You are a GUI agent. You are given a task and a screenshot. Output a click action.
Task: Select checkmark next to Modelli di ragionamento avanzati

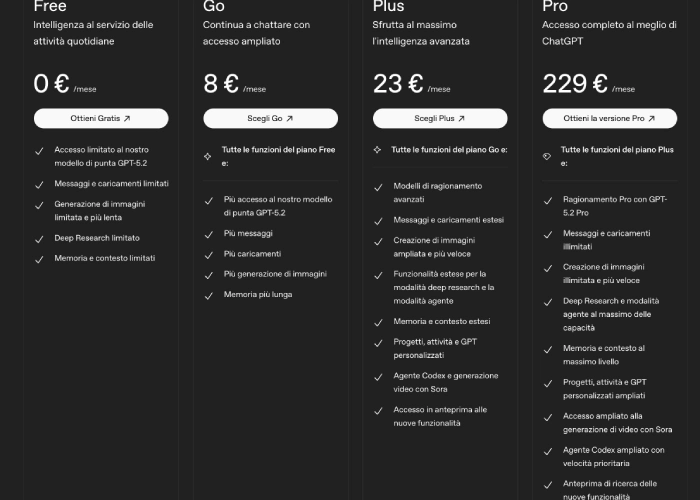pos(378,187)
